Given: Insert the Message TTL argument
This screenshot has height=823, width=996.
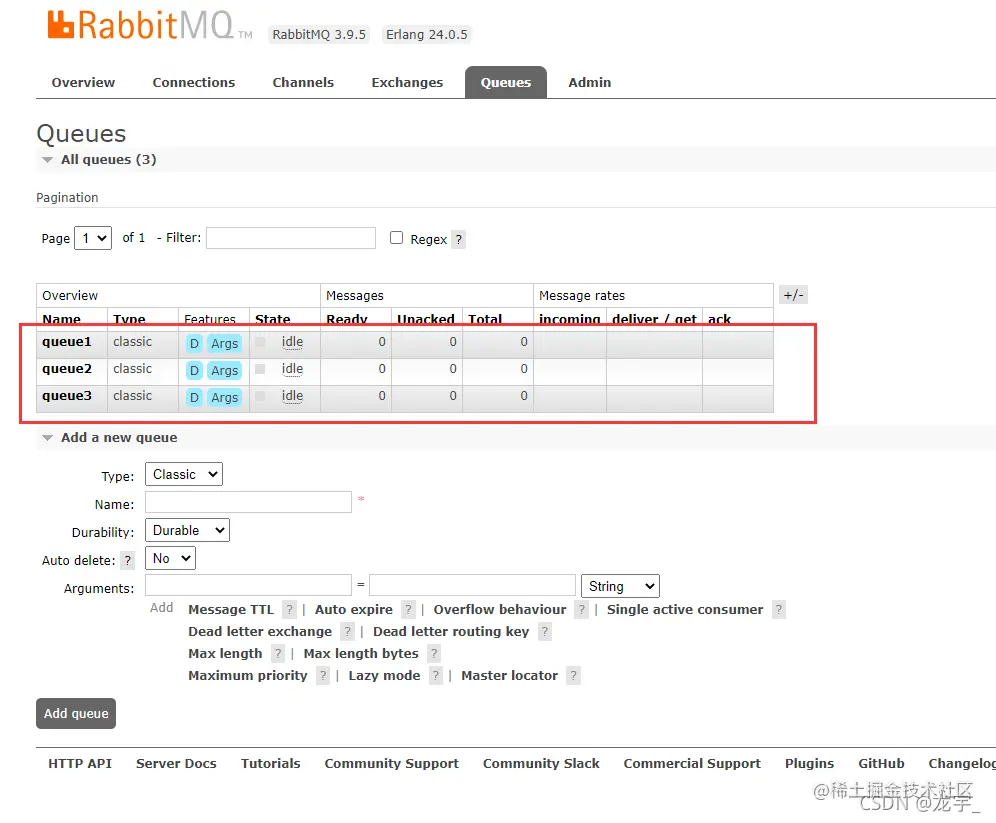Looking at the screenshot, I should 231,610.
